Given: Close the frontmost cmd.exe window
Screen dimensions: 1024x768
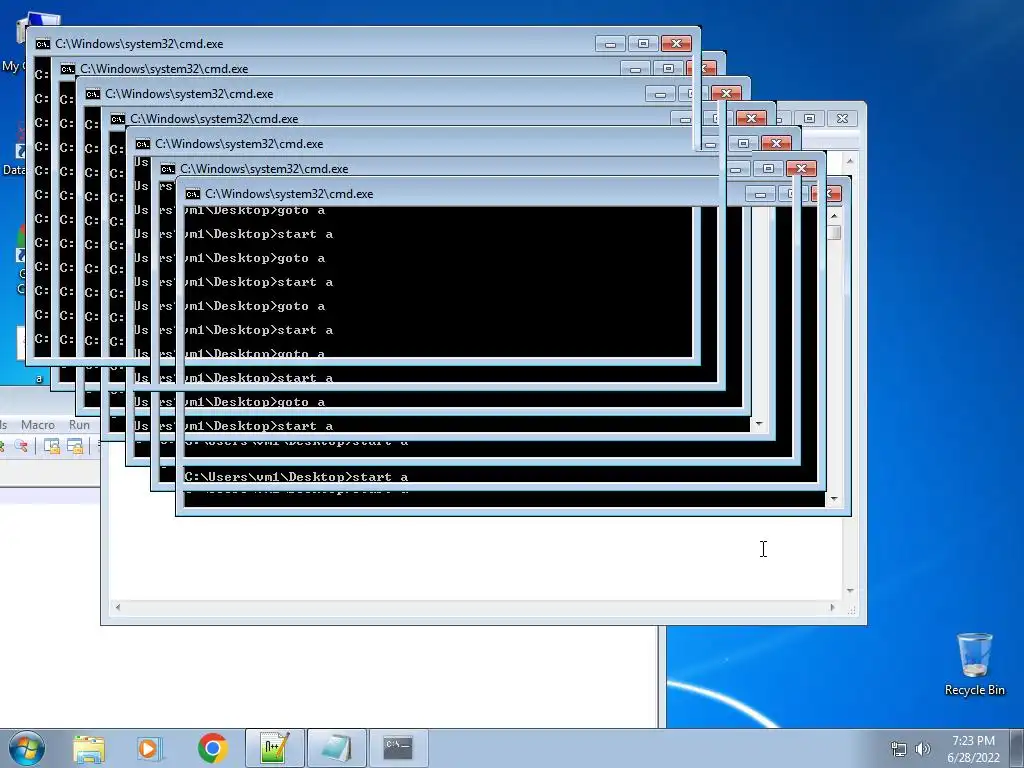Looking at the screenshot, I should coord(676,44).
